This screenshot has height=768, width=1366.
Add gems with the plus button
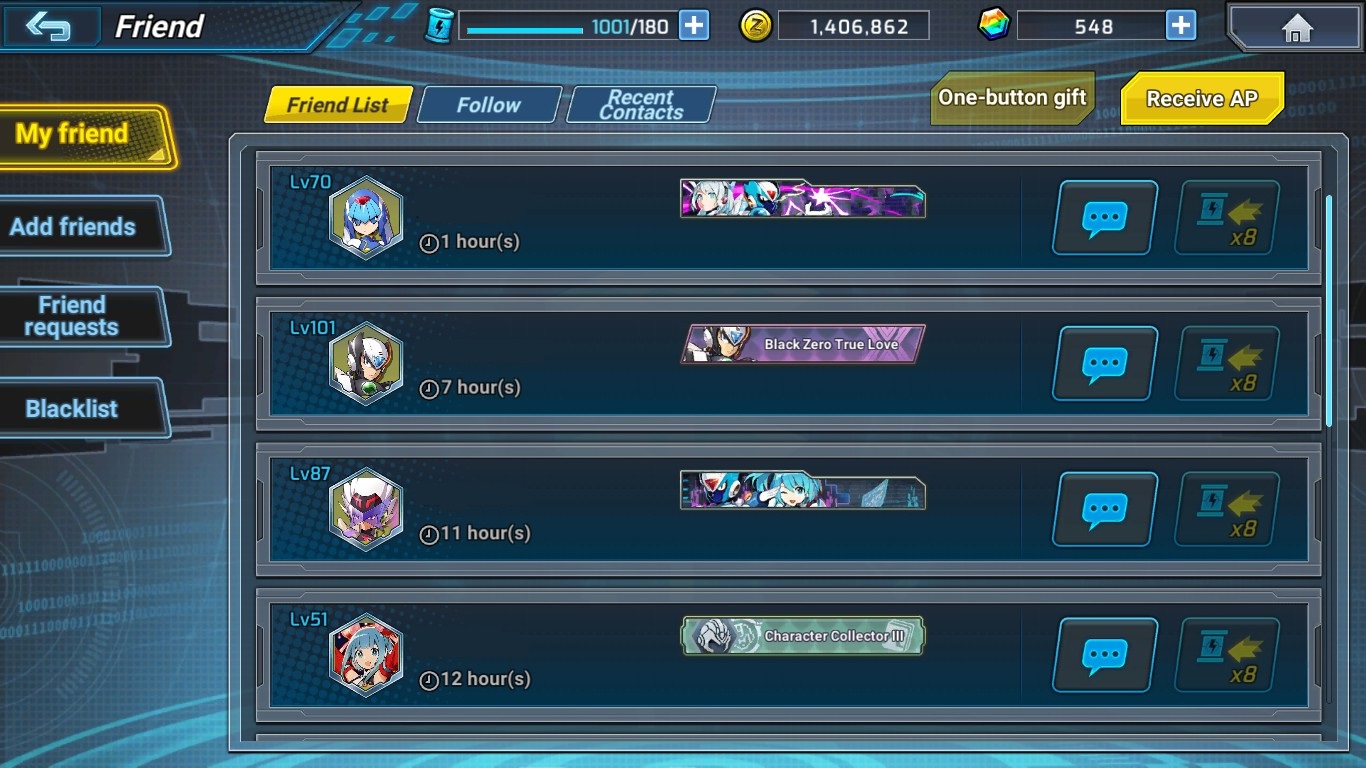pyautogui.click(x=1181, y=26)
